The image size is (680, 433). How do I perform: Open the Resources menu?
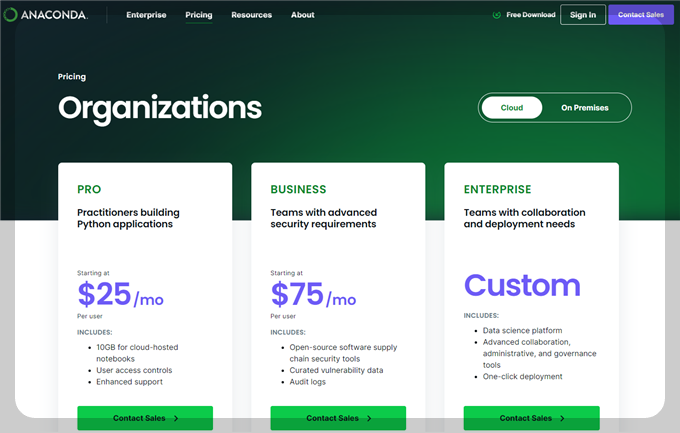click(252, 15)
